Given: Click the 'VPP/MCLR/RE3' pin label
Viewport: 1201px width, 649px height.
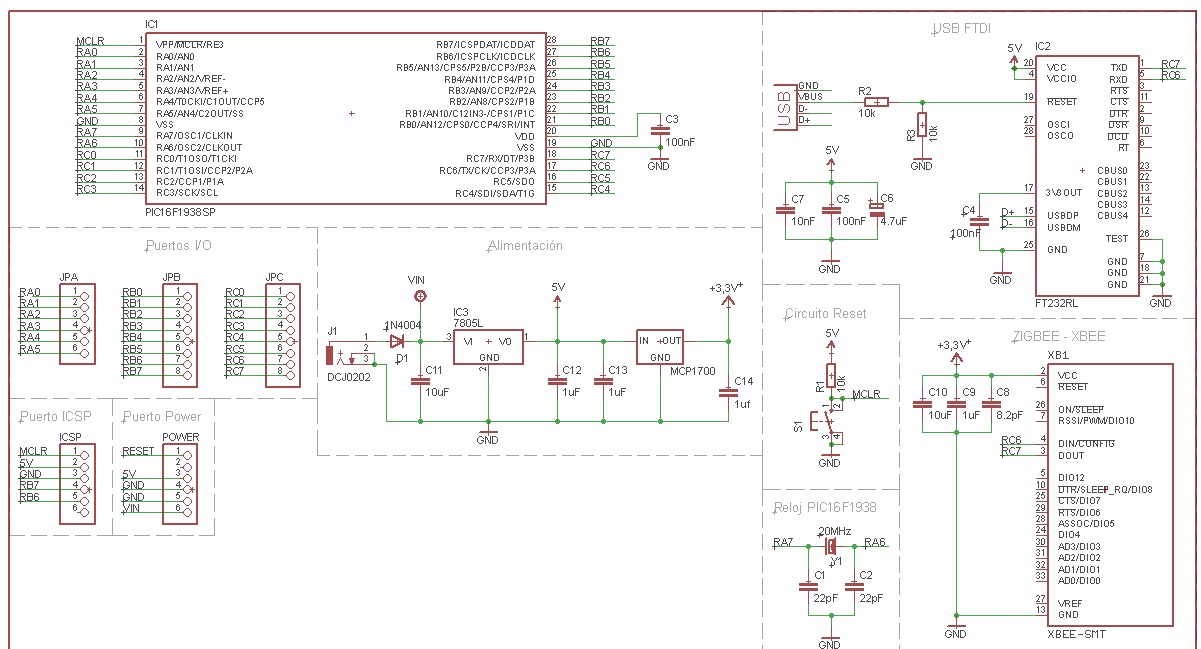Looking at the screenshot, I should coord(190,44).
